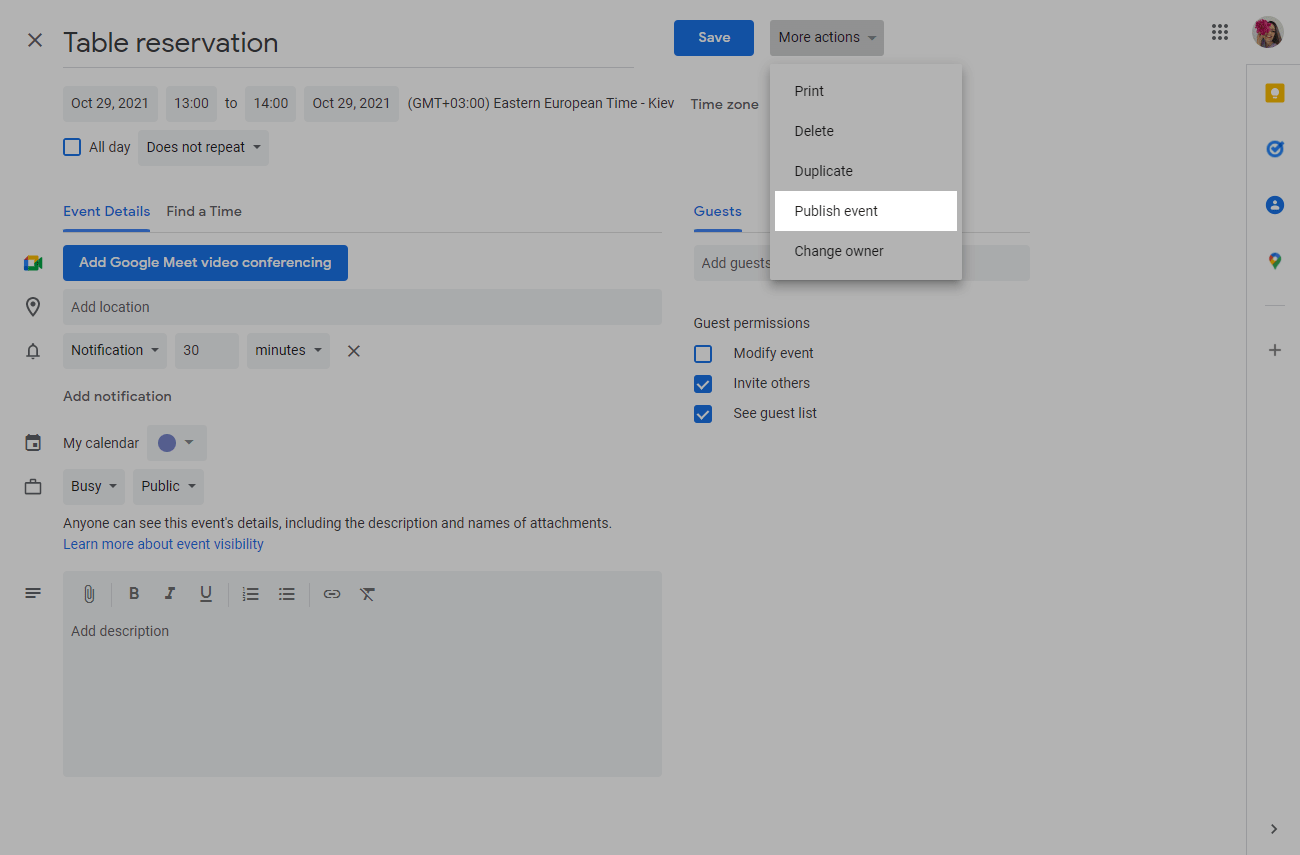1300x855 pixels.
Task: Toggle bold text formatting
Action: pos(134,594)
